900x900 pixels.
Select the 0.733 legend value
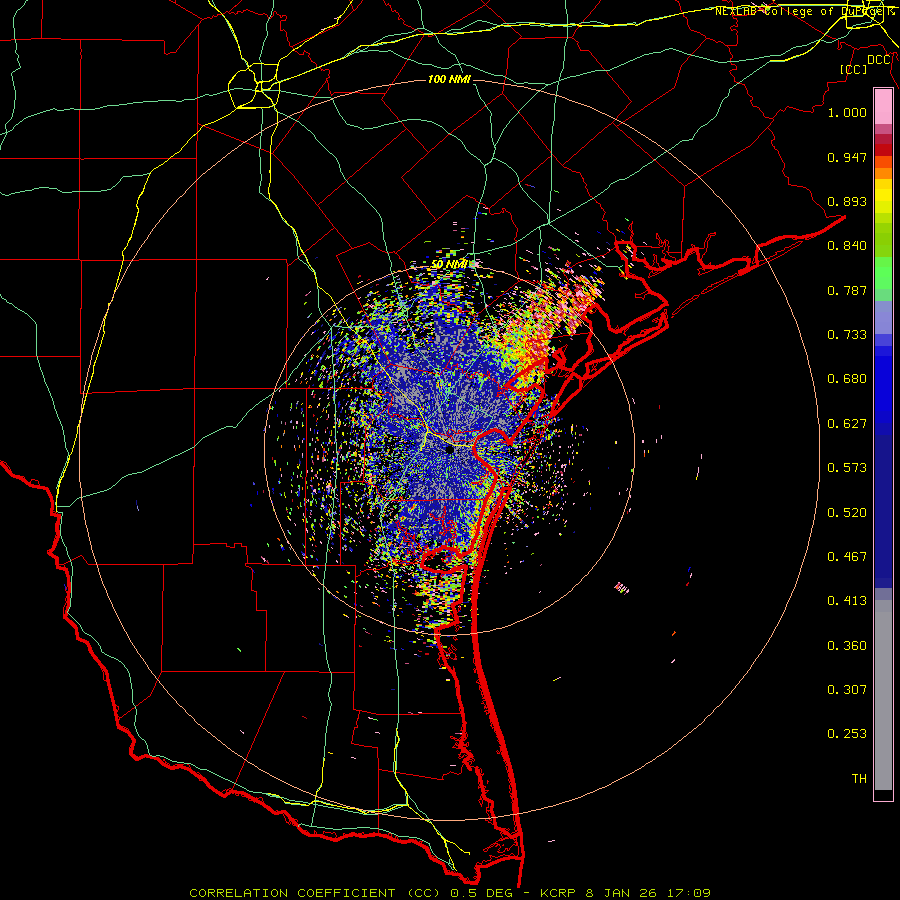pyautogui.click(x=847, y=335)
